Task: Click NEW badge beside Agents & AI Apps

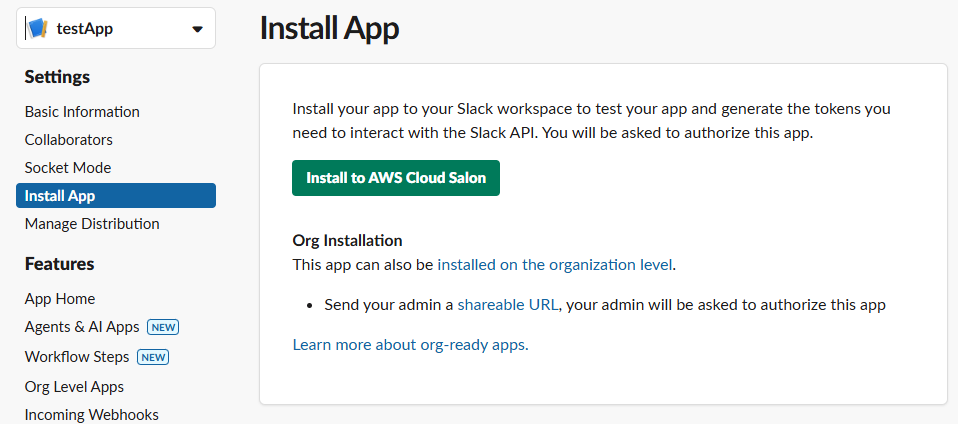Action: pyautogui.click(x=163, y=327)
